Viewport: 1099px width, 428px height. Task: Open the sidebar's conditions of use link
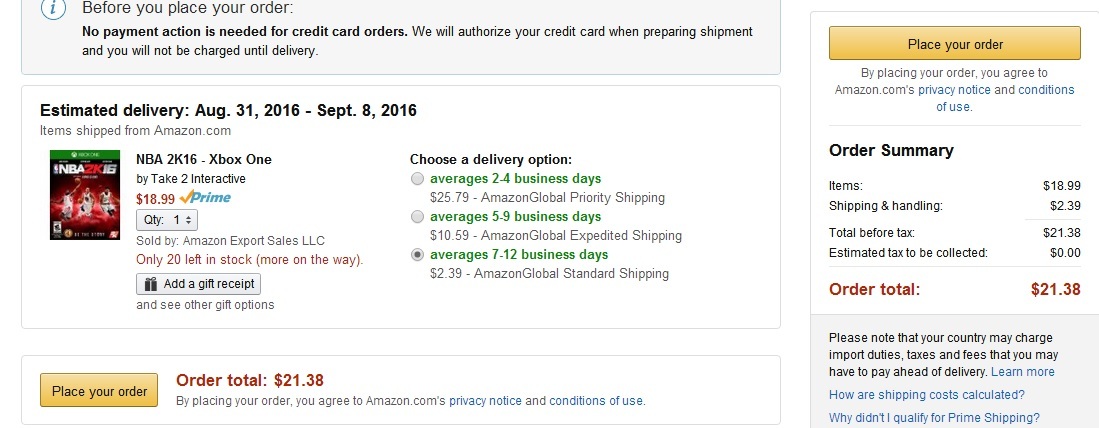pyautogui.click(x=1004, y=98)
